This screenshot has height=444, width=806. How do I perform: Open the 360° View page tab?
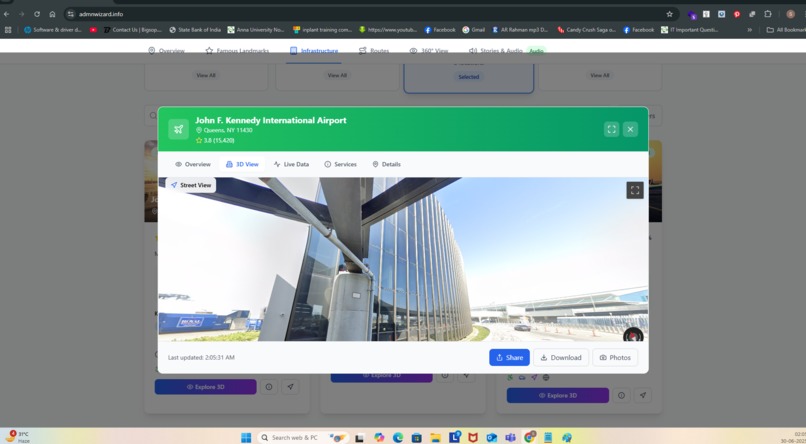429,50
